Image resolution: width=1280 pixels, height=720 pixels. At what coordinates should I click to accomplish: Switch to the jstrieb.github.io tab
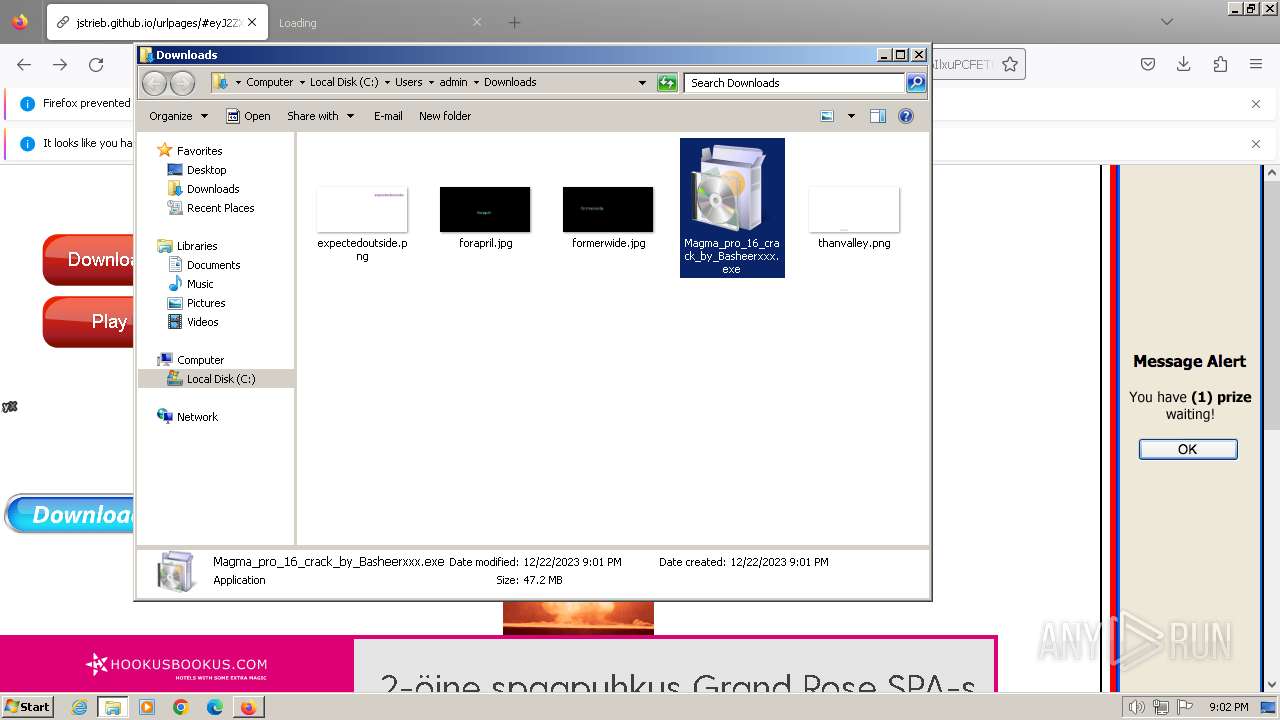156,22
